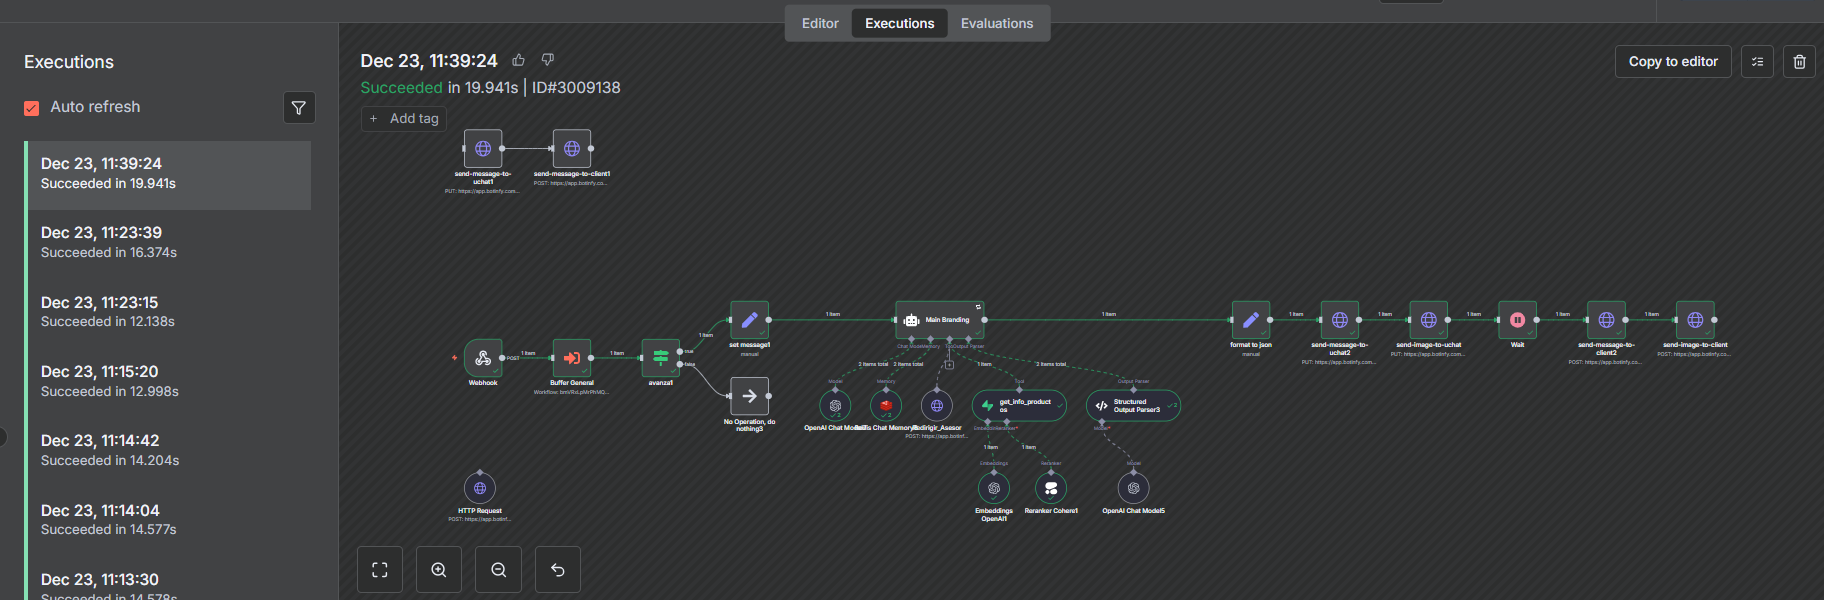1824x600 pixels.
Task: Select the Dirigir_Asesor HTTP tool node
Action: 937,406
